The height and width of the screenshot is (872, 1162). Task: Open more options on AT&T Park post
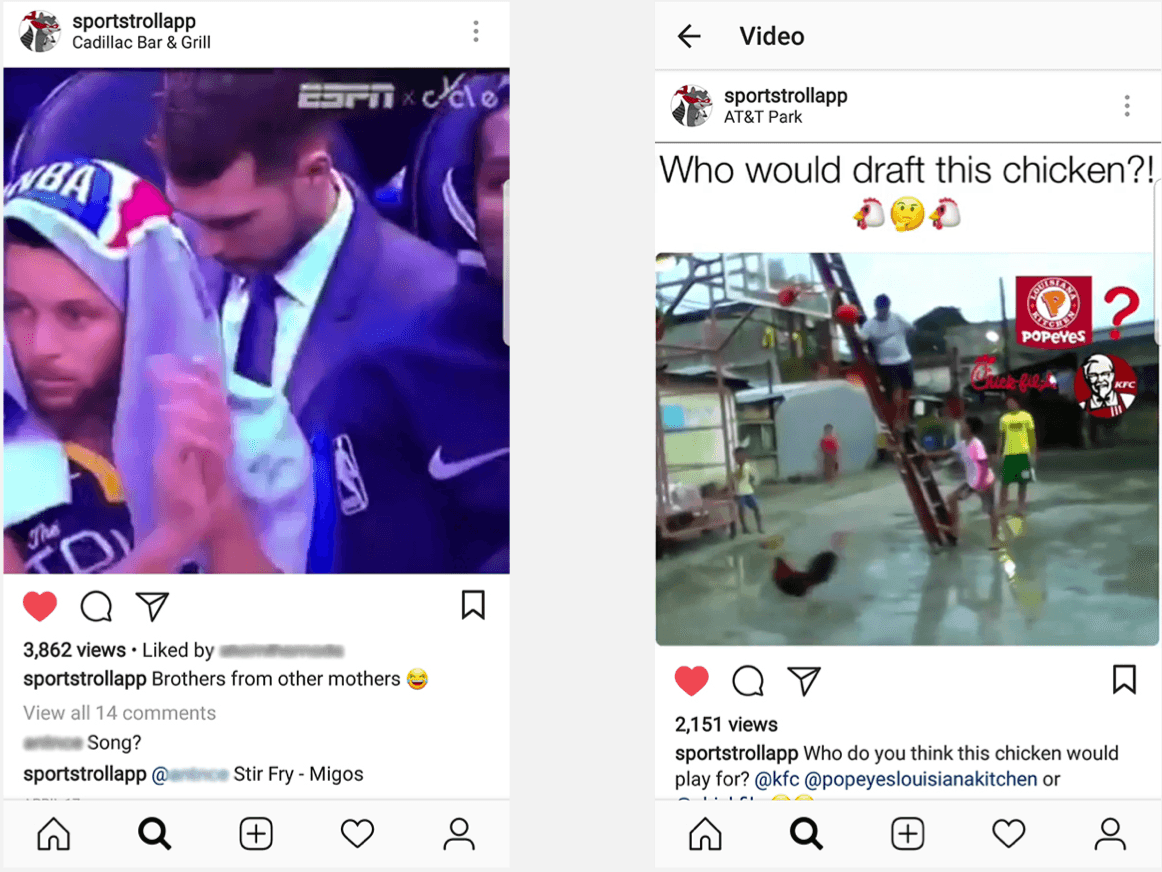click(x=1127, y=106)
